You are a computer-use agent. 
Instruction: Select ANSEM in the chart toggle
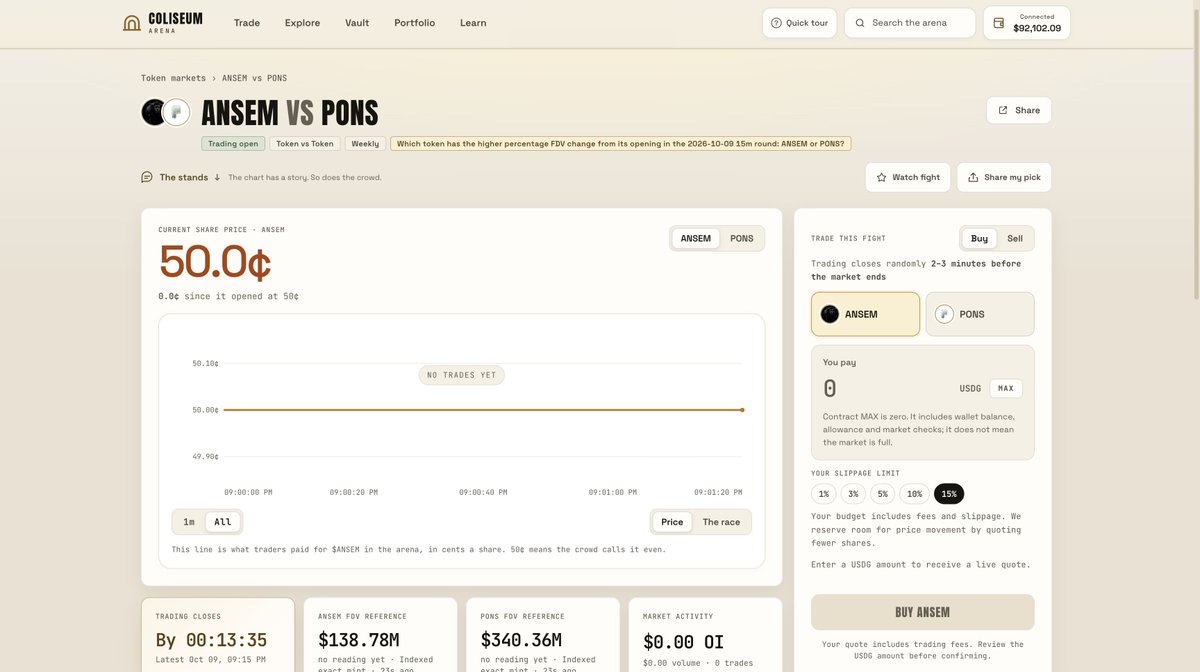(x=696, y=238)
